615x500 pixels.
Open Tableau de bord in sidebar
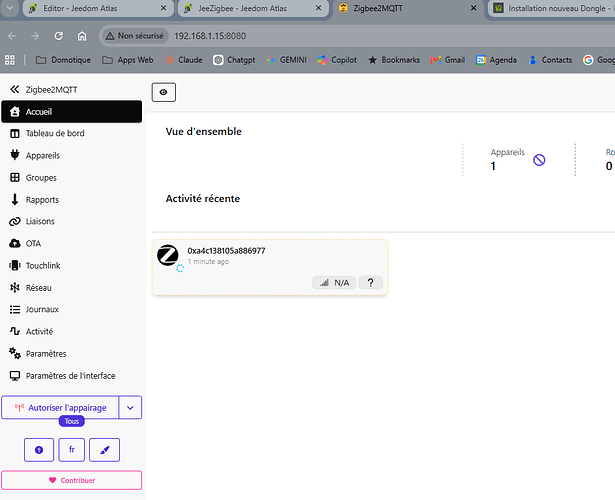[72, 133]
